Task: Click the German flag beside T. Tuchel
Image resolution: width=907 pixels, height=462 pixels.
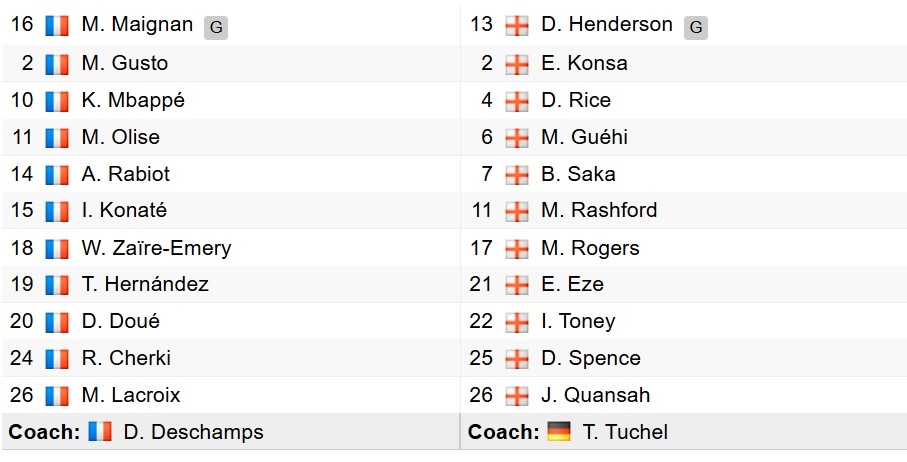Action: (x=559, y=431)
